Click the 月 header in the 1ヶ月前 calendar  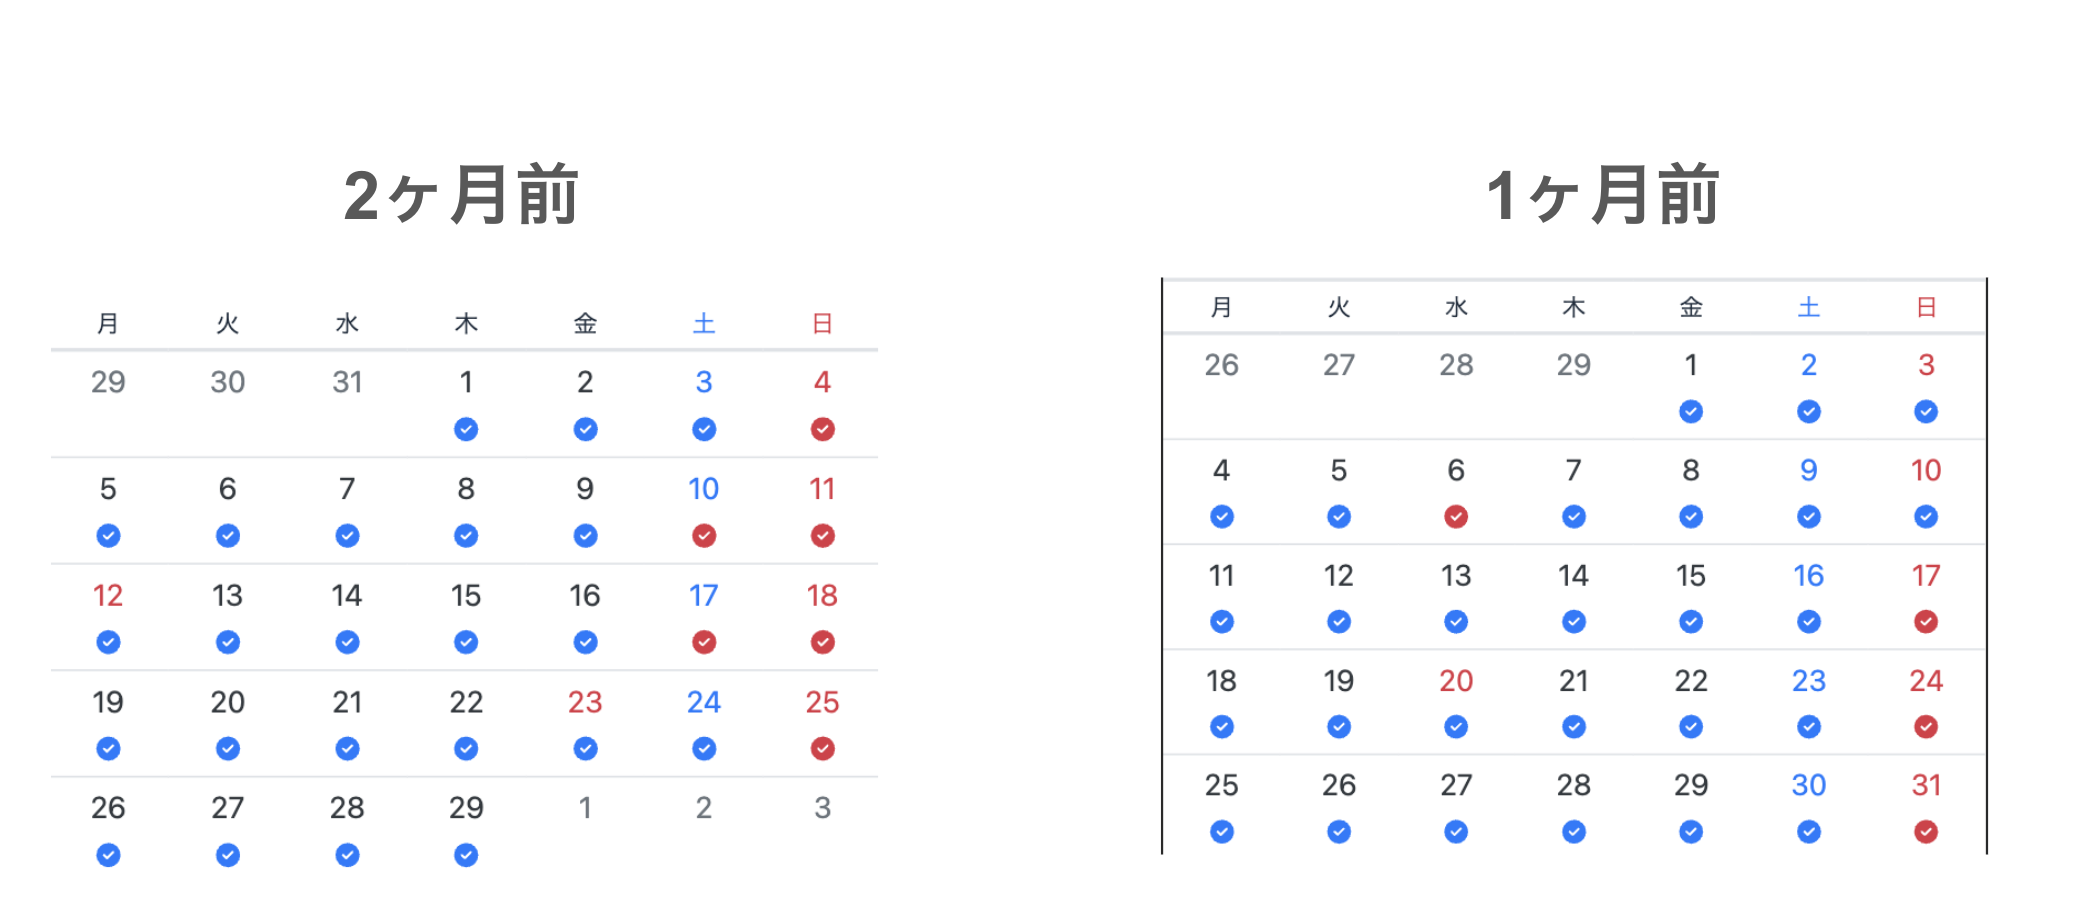tap(1221, 307)
